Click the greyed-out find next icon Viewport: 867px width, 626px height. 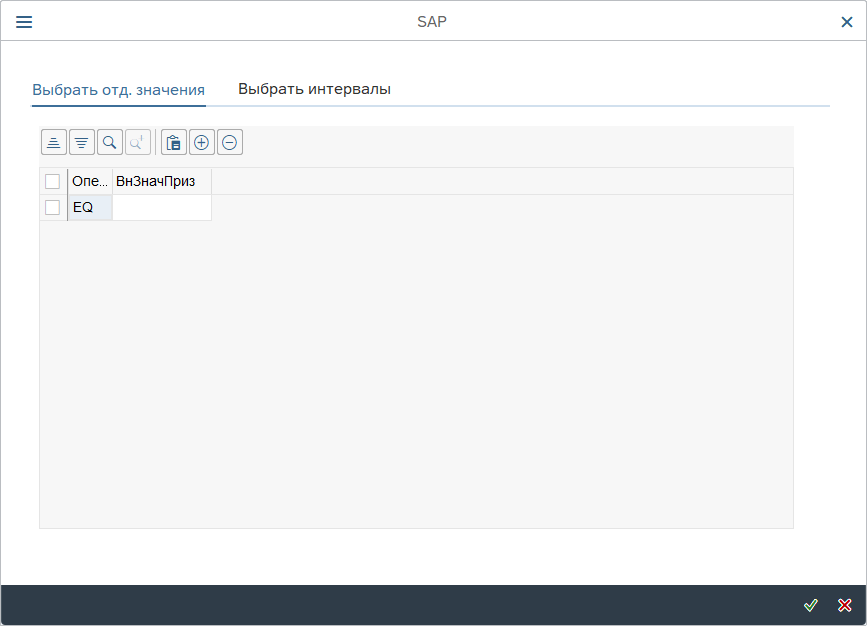[138, 143]
